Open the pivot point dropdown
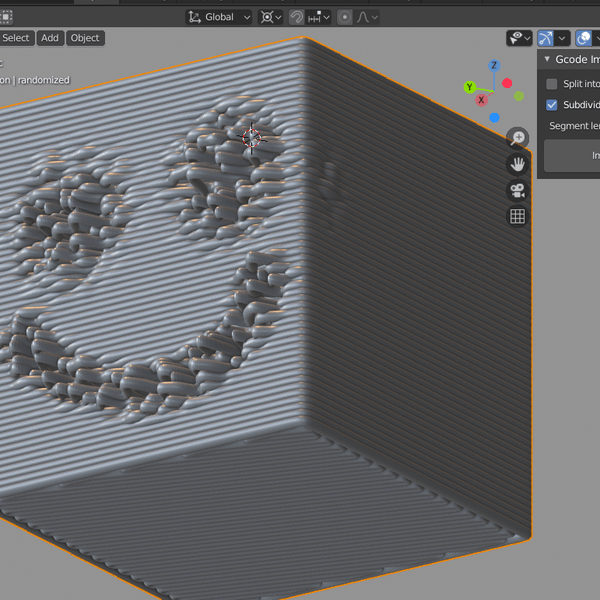The width and height of the screenshot is (600, 600). (271, 17)
